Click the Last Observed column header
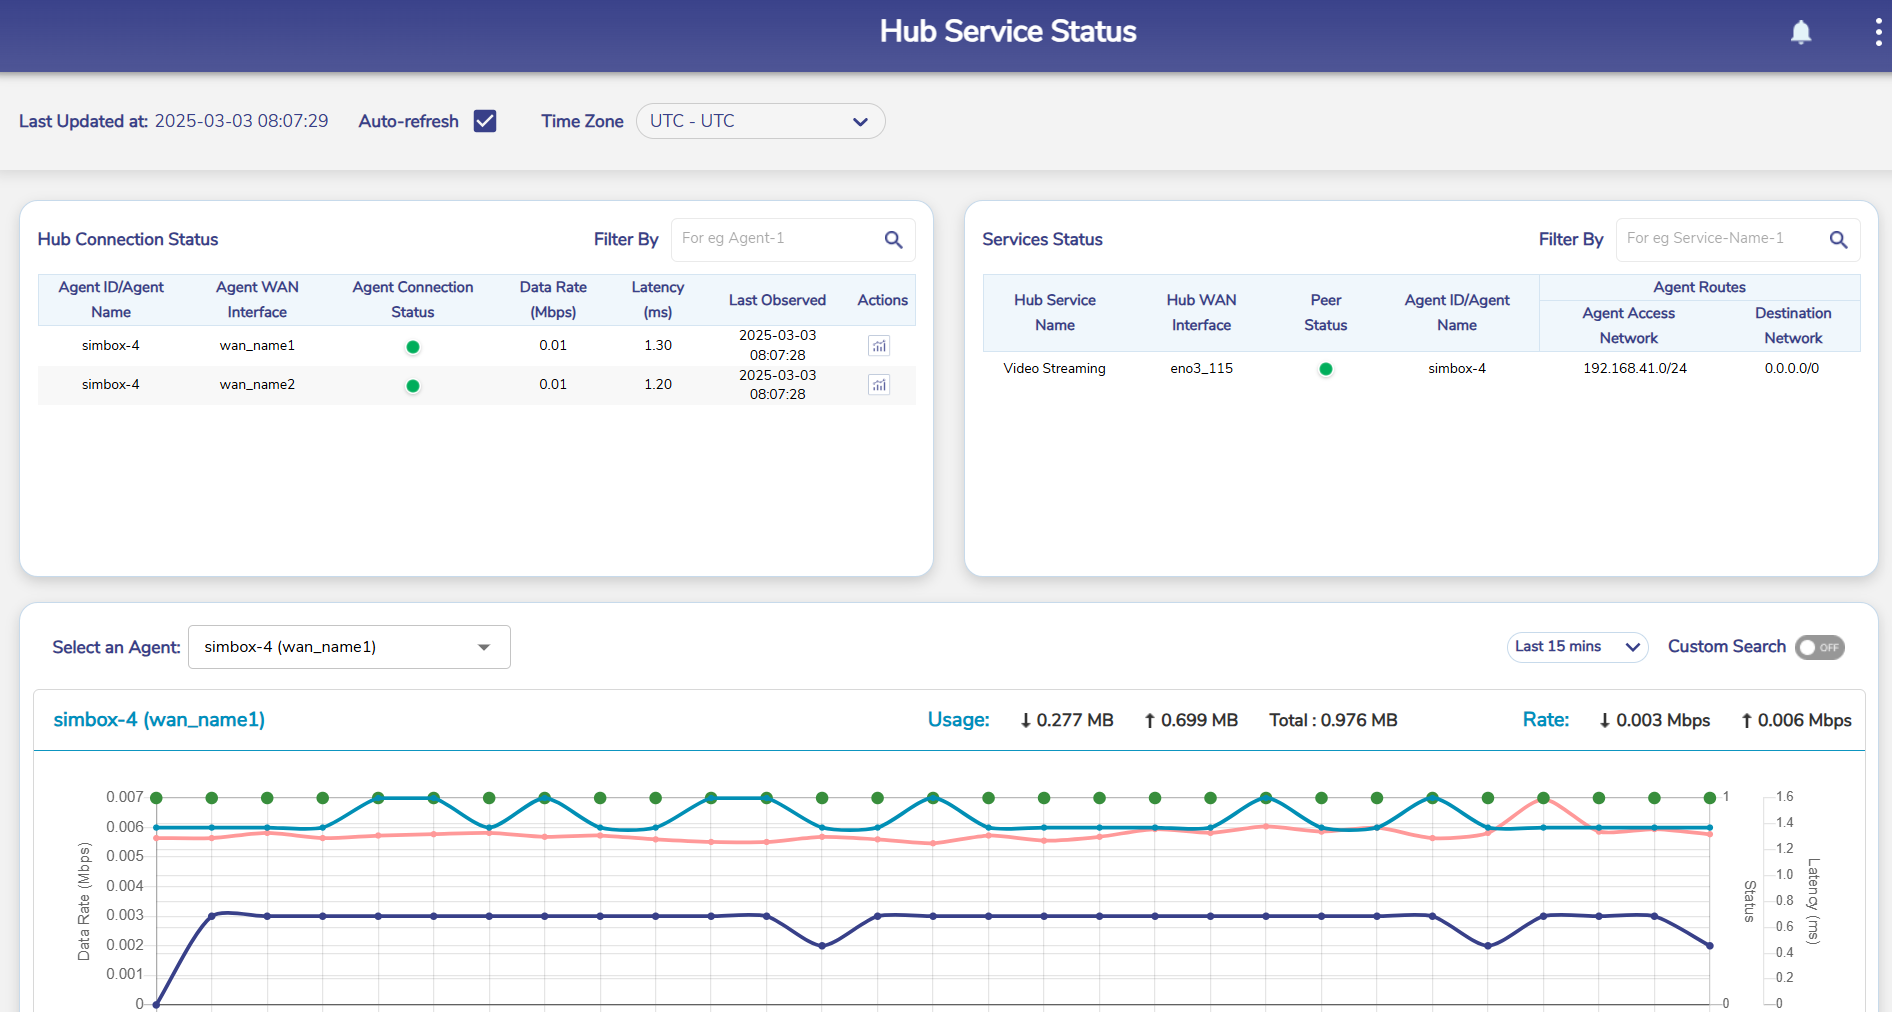 tap(777, 300)
